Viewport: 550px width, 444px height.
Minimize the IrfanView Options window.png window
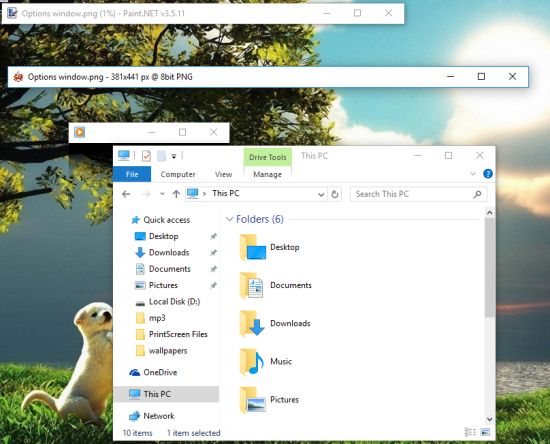click(450, 76)
